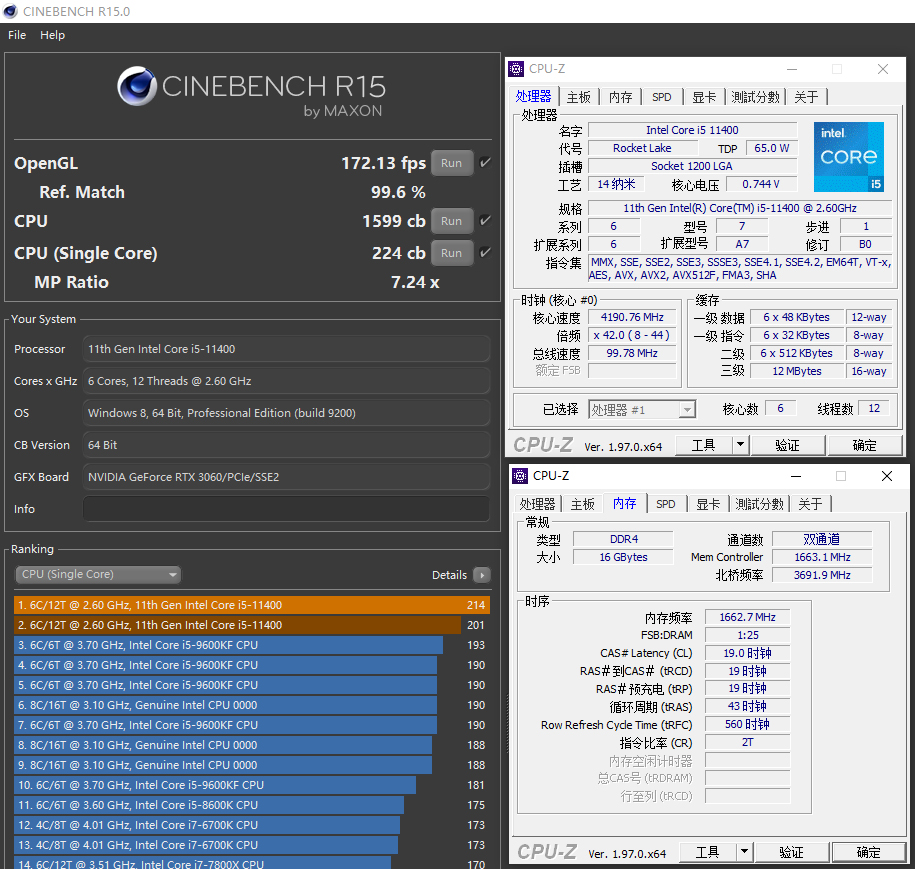915x869 pixels.
Task: Run the OpenGL benchmark
Action: (x=451, y=163)
